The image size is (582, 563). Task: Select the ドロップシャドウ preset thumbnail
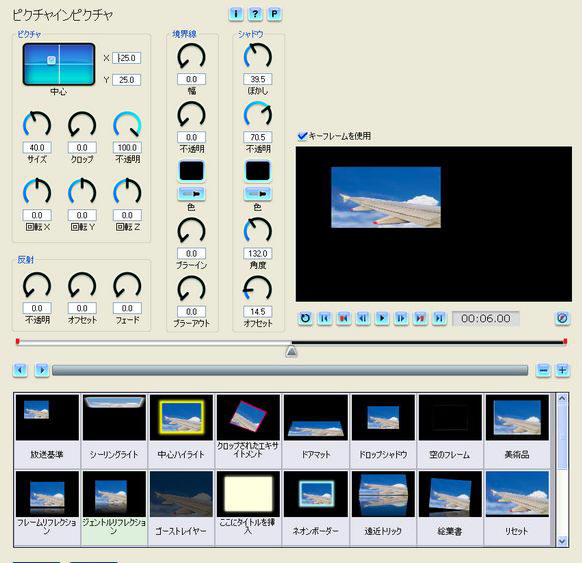coord(383,418)
